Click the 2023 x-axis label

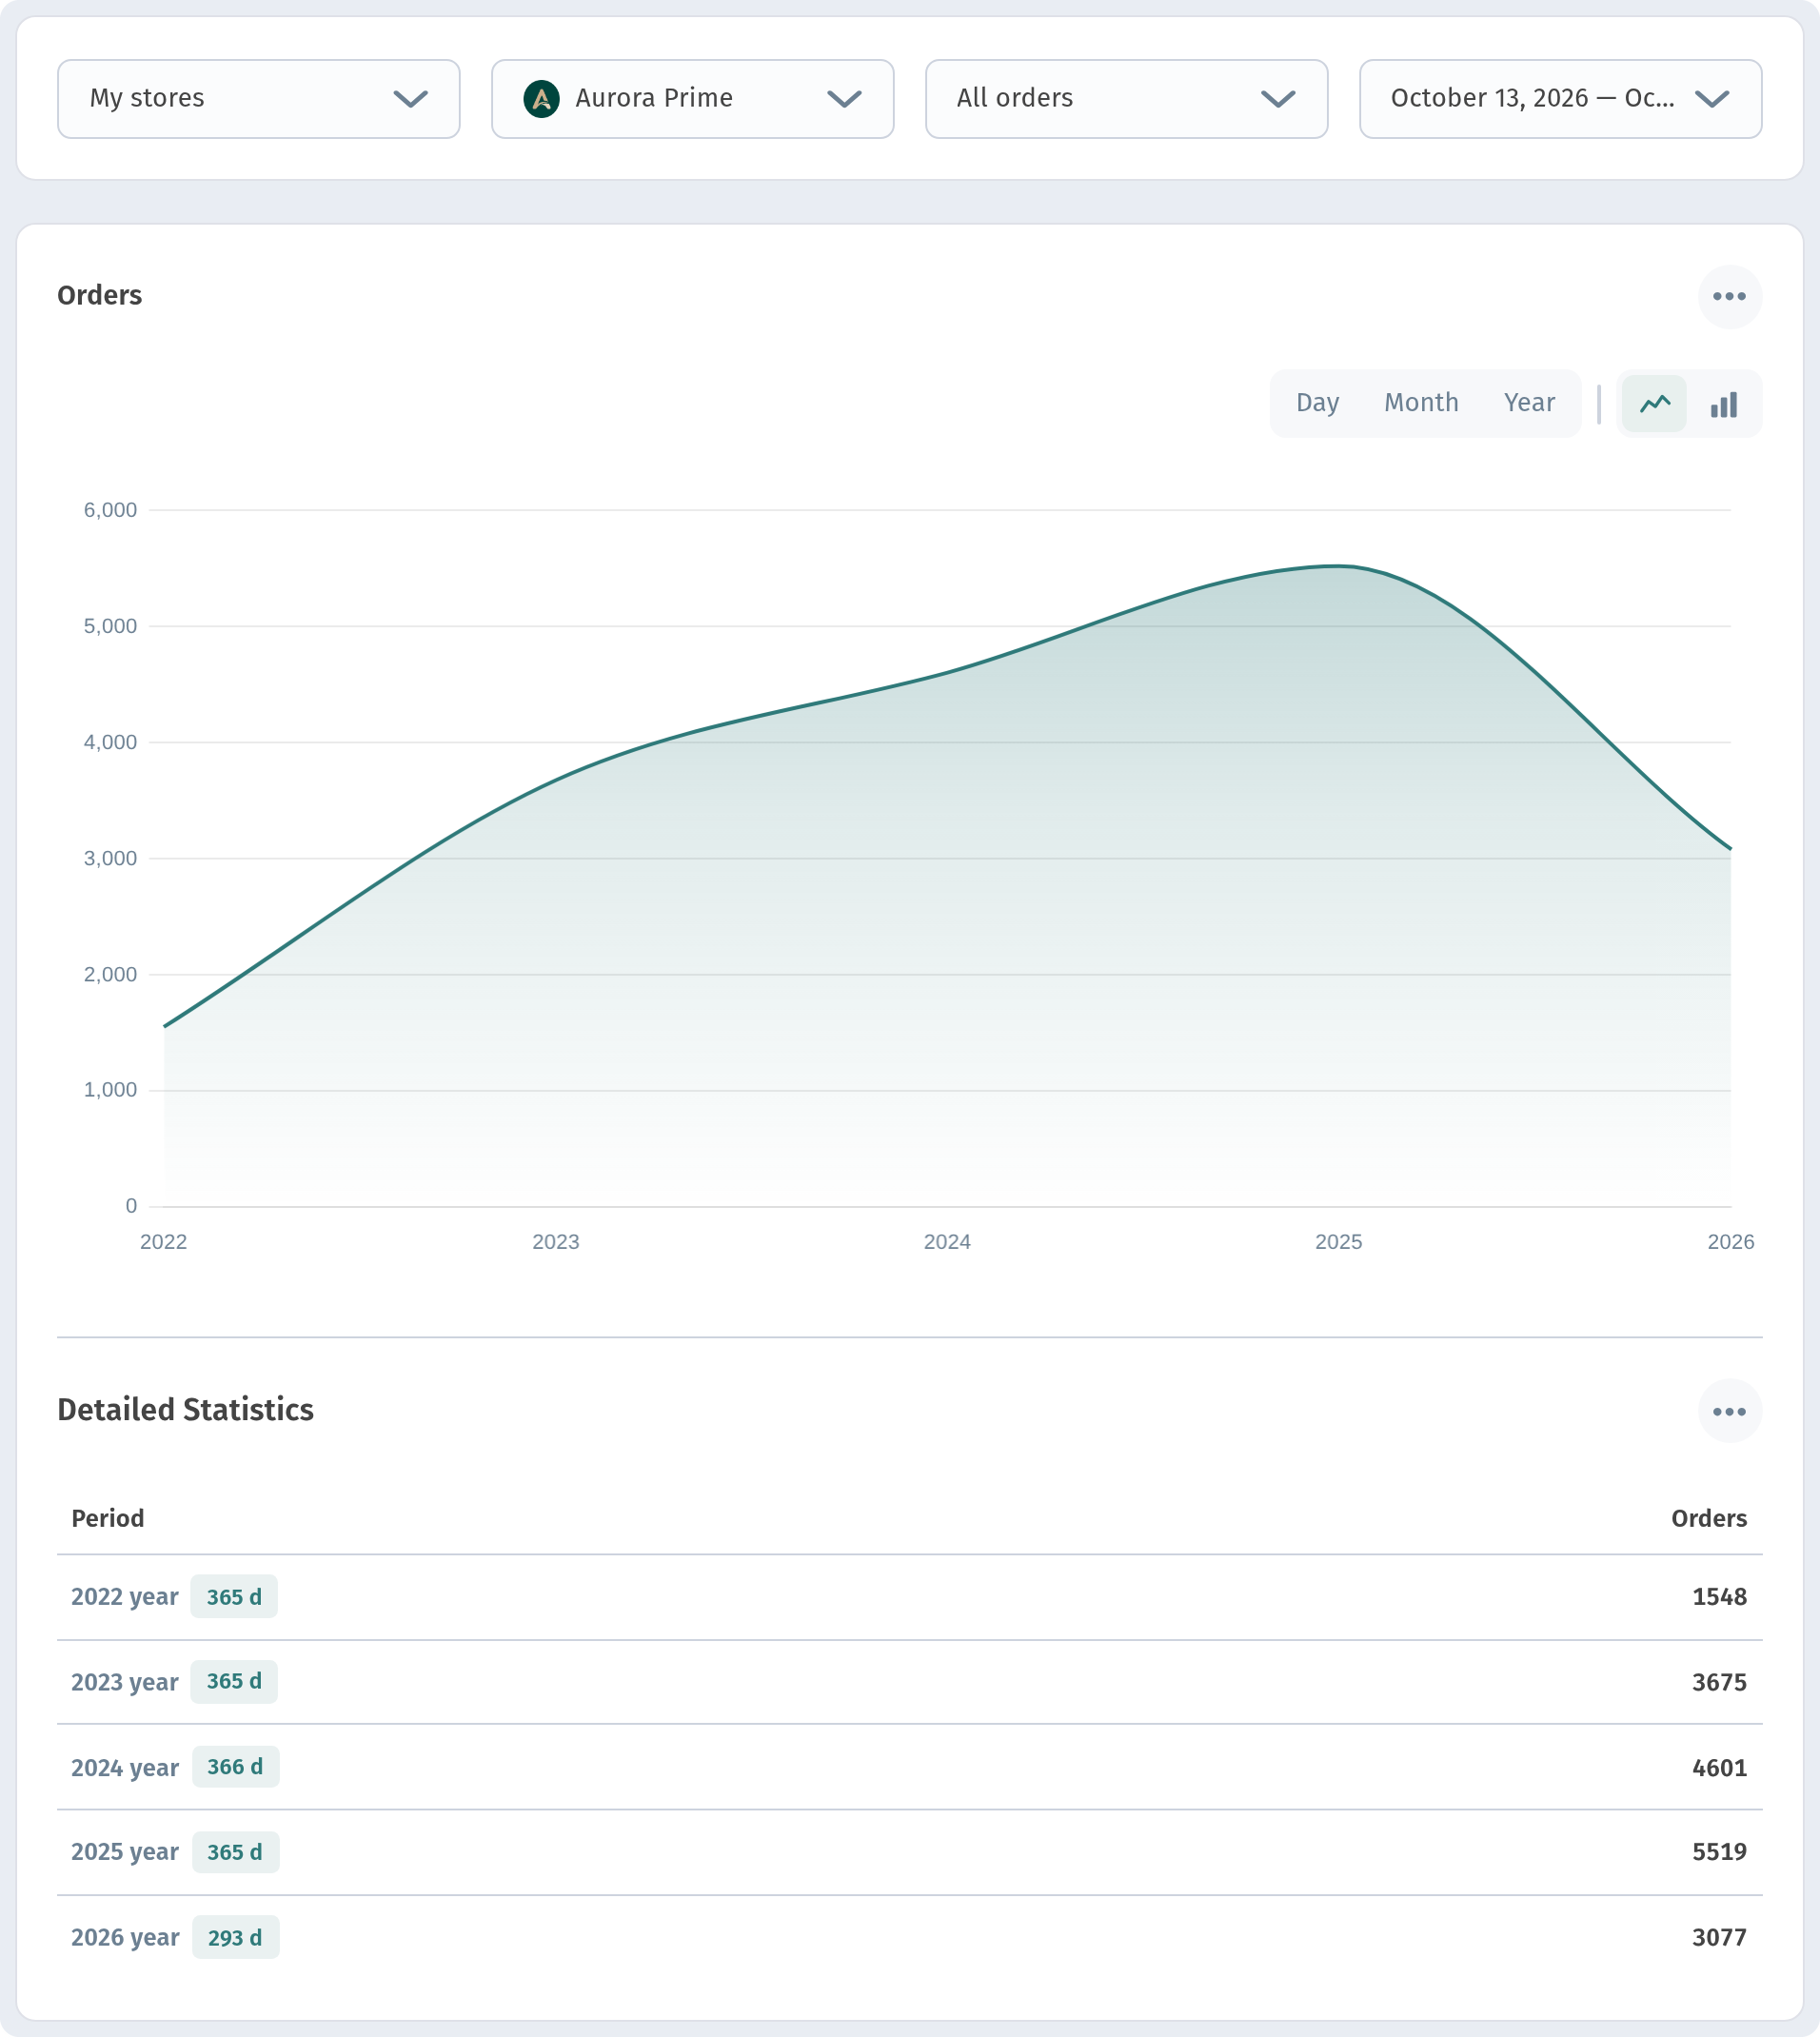click(555, 1241)
